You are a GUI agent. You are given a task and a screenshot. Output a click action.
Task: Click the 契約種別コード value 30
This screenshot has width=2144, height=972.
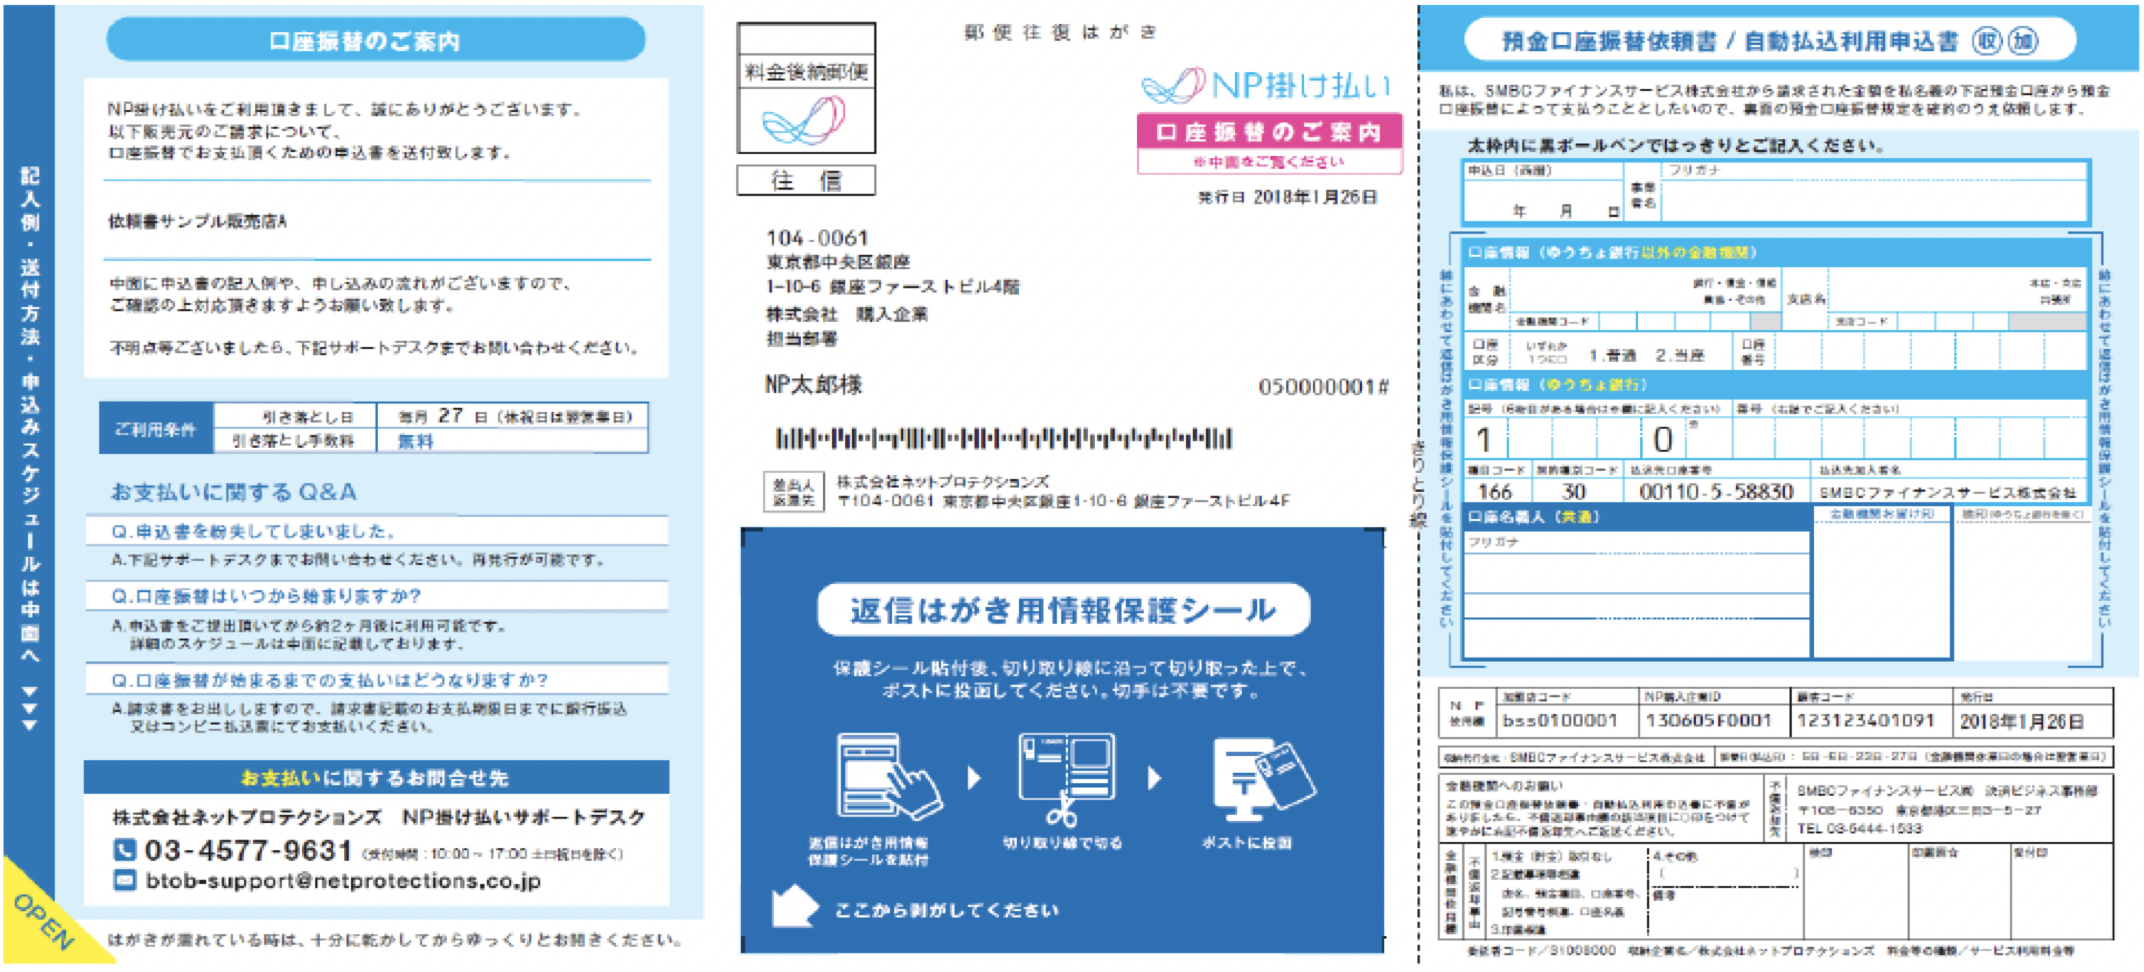coord(1574,491)
